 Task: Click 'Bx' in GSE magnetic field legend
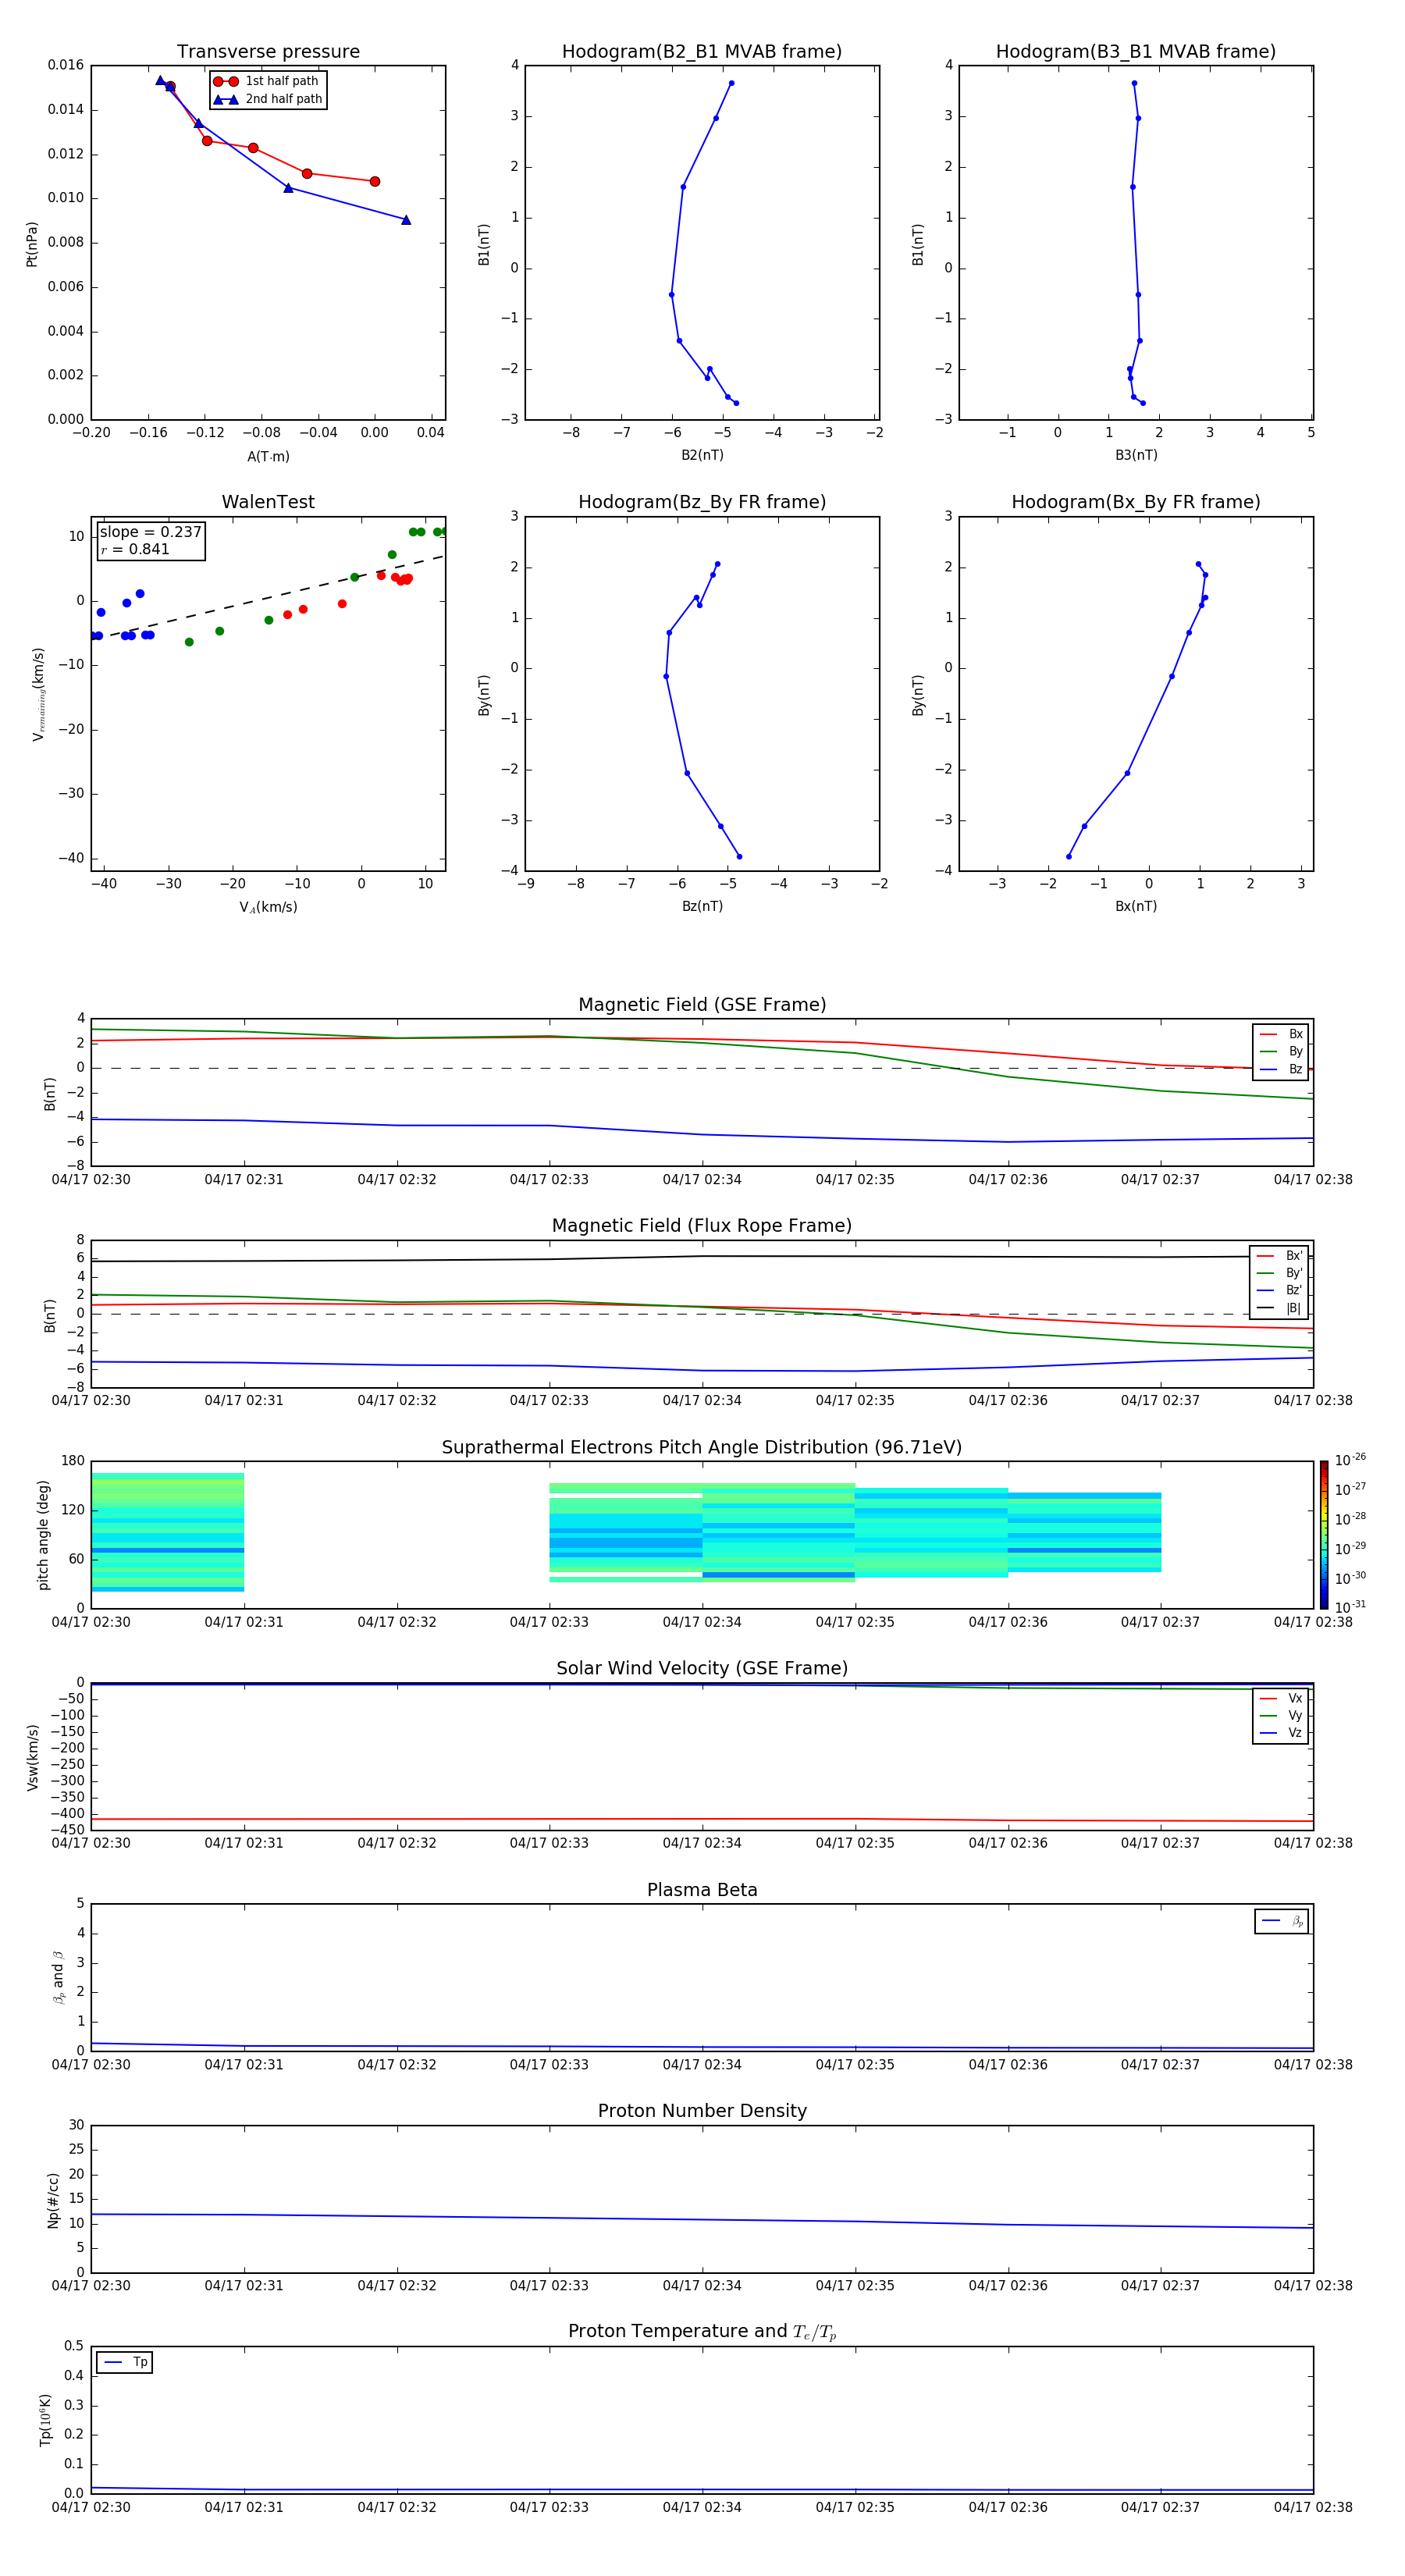click(x=1282, y=1034)
